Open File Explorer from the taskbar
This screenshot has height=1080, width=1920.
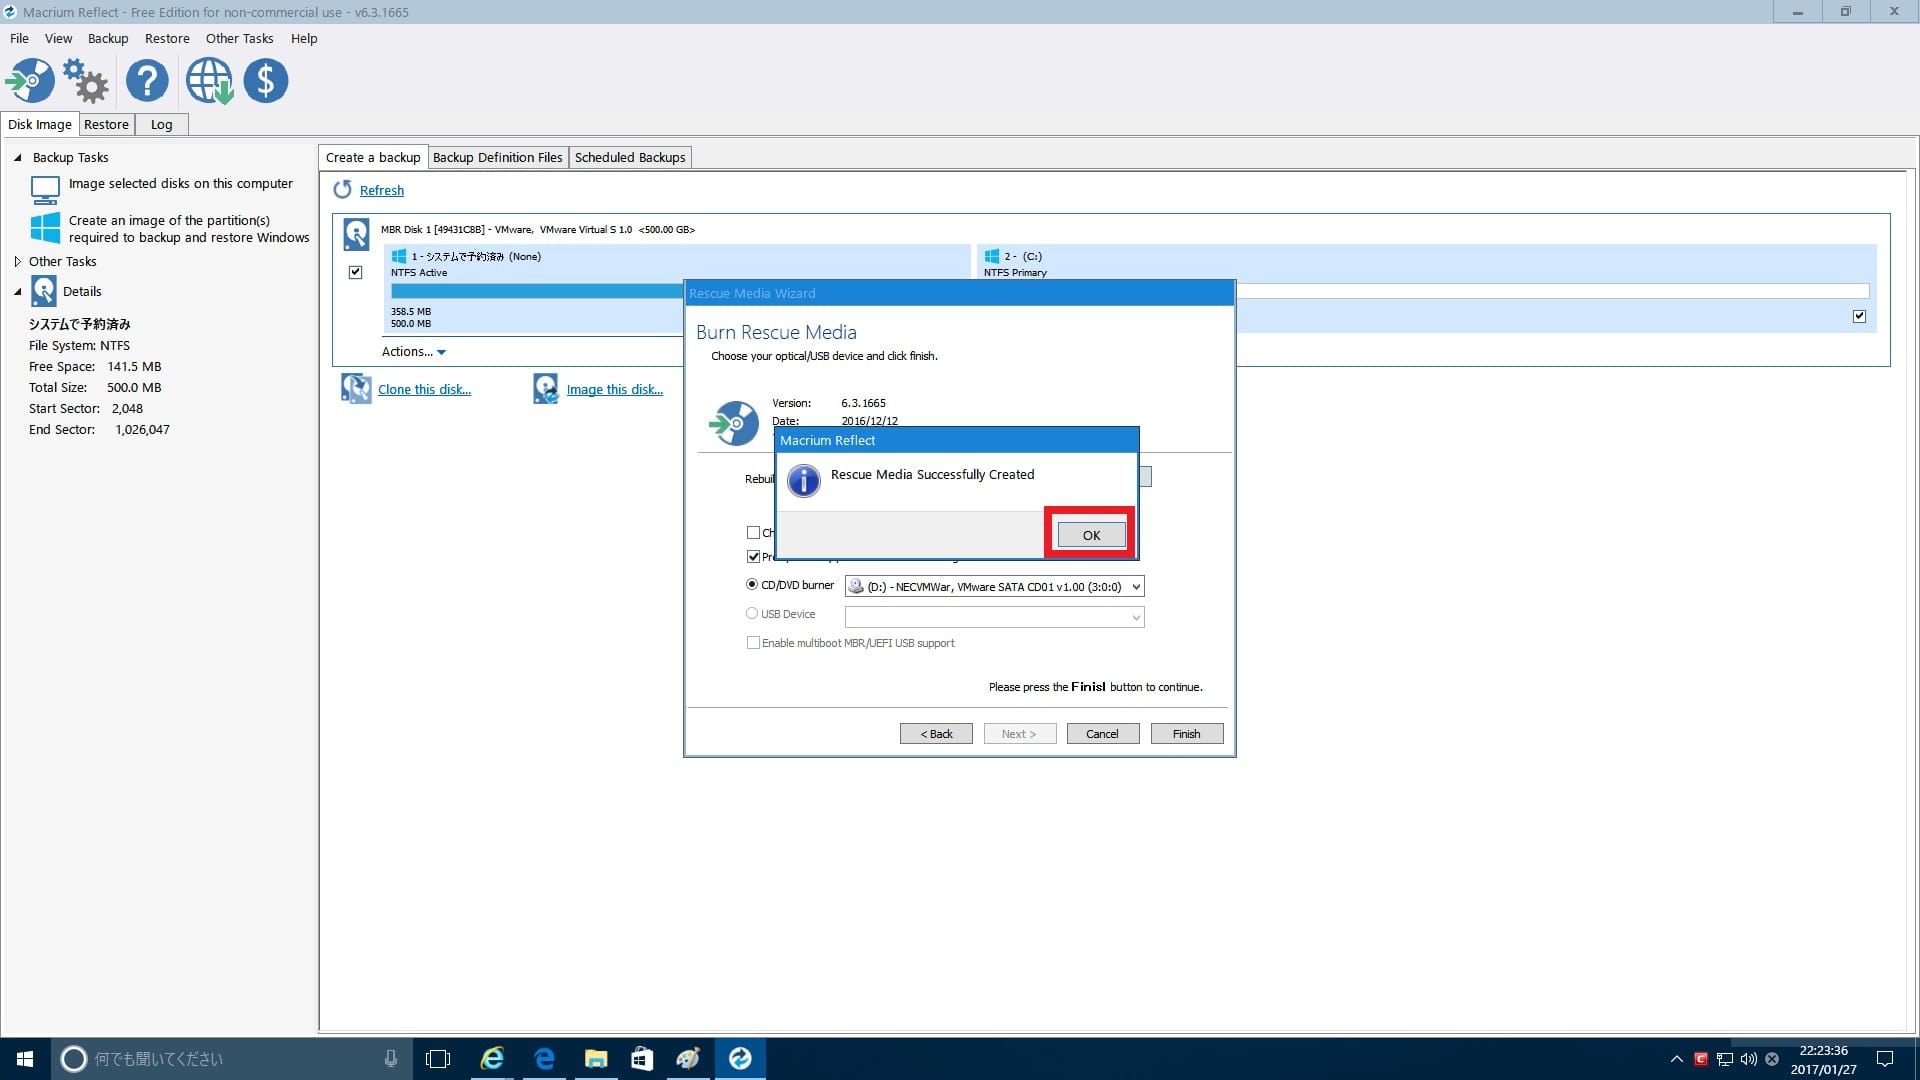pos(596,1058)
